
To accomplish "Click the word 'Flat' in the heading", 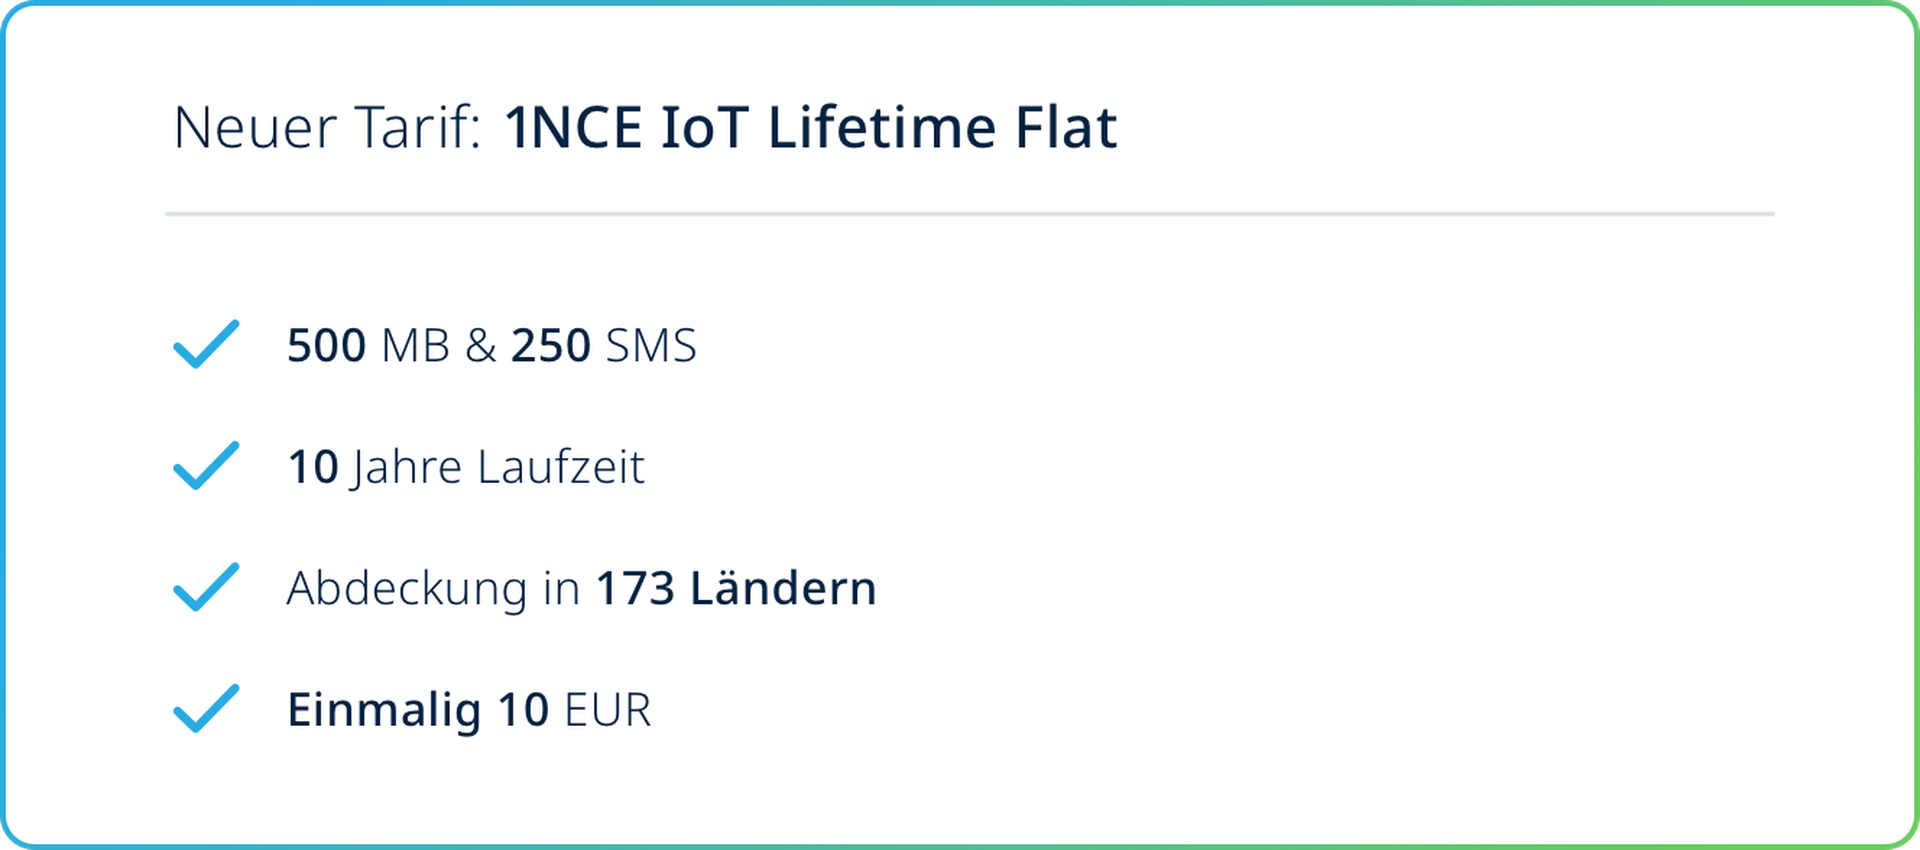I will click(x=1066, y=128).
